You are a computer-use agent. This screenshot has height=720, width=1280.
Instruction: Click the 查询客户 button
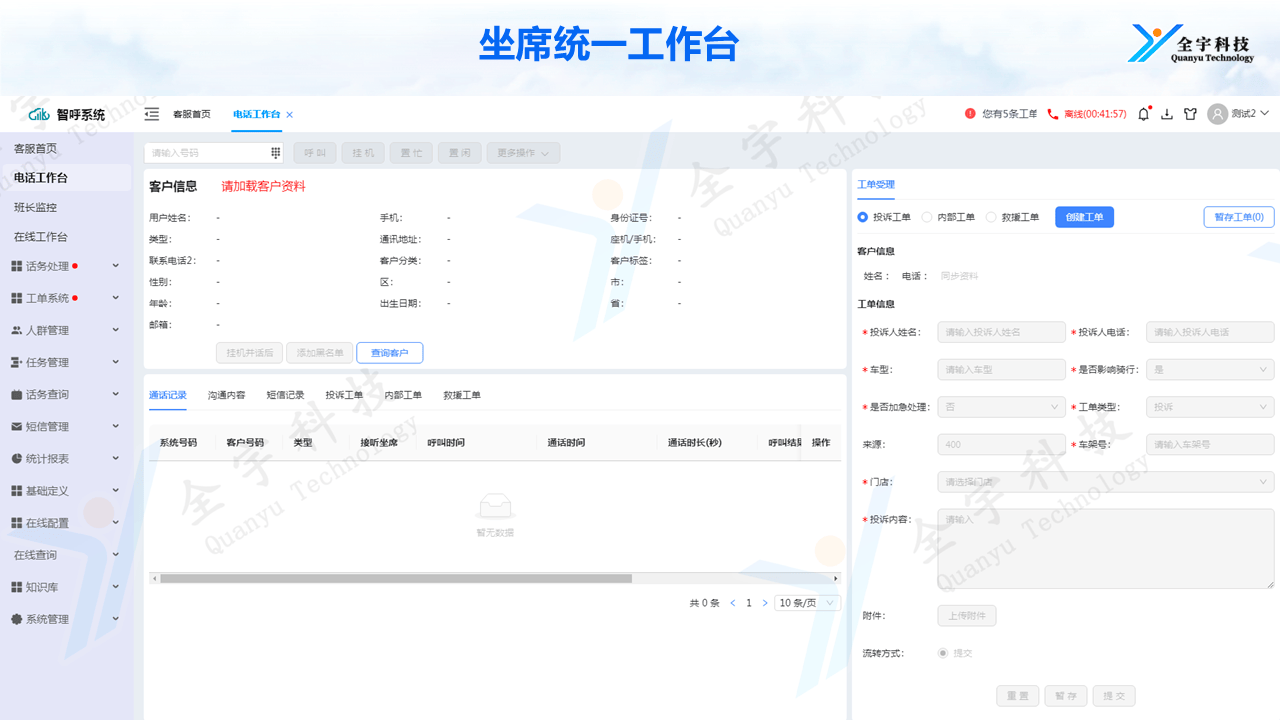point(389,353)
